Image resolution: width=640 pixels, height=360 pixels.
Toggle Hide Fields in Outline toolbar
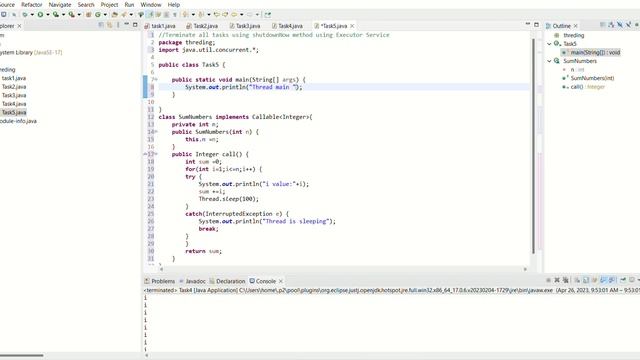[620, 25]
